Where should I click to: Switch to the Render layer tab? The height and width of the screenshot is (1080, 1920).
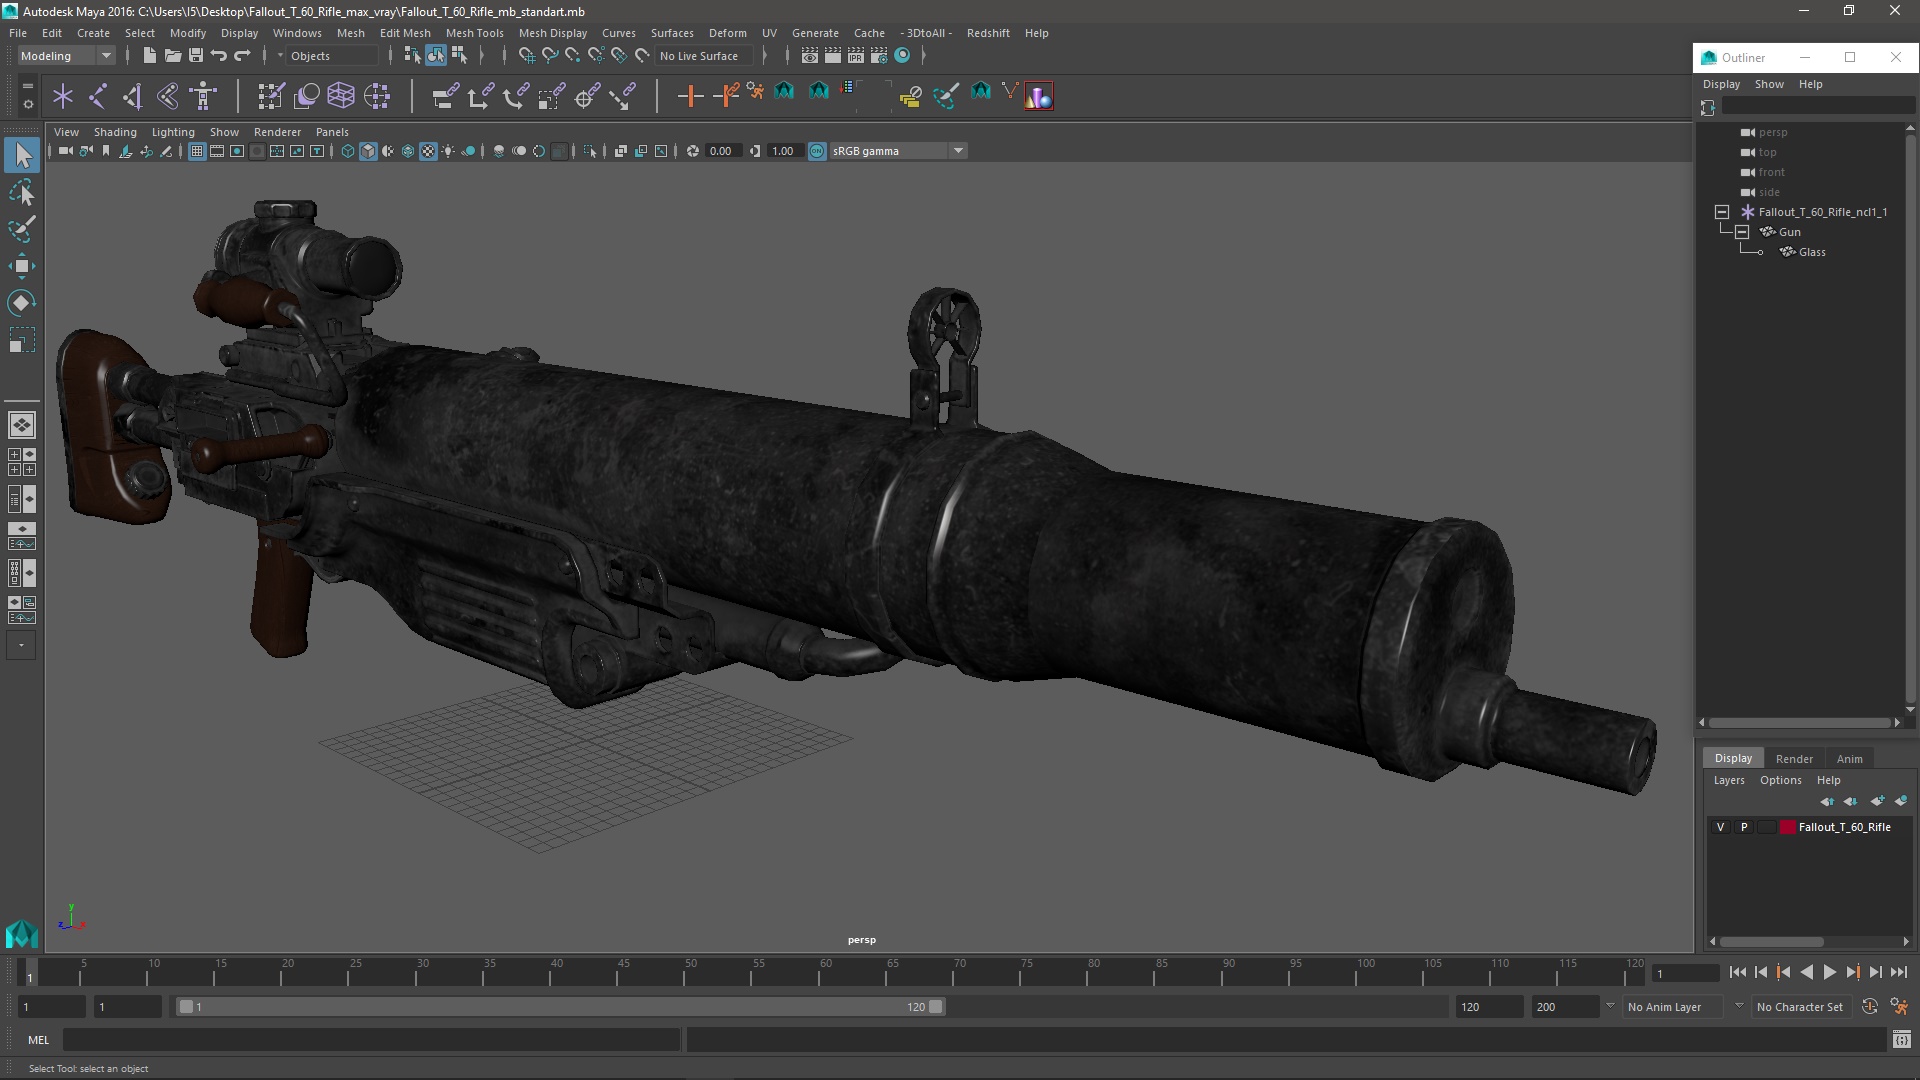tap(1794, 758)
